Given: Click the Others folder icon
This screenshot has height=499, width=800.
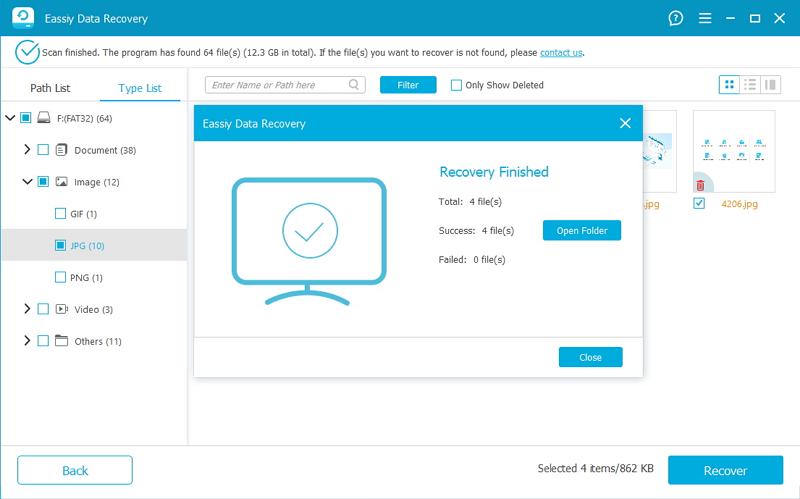Looking at the screenshot, I should (61, 340).
